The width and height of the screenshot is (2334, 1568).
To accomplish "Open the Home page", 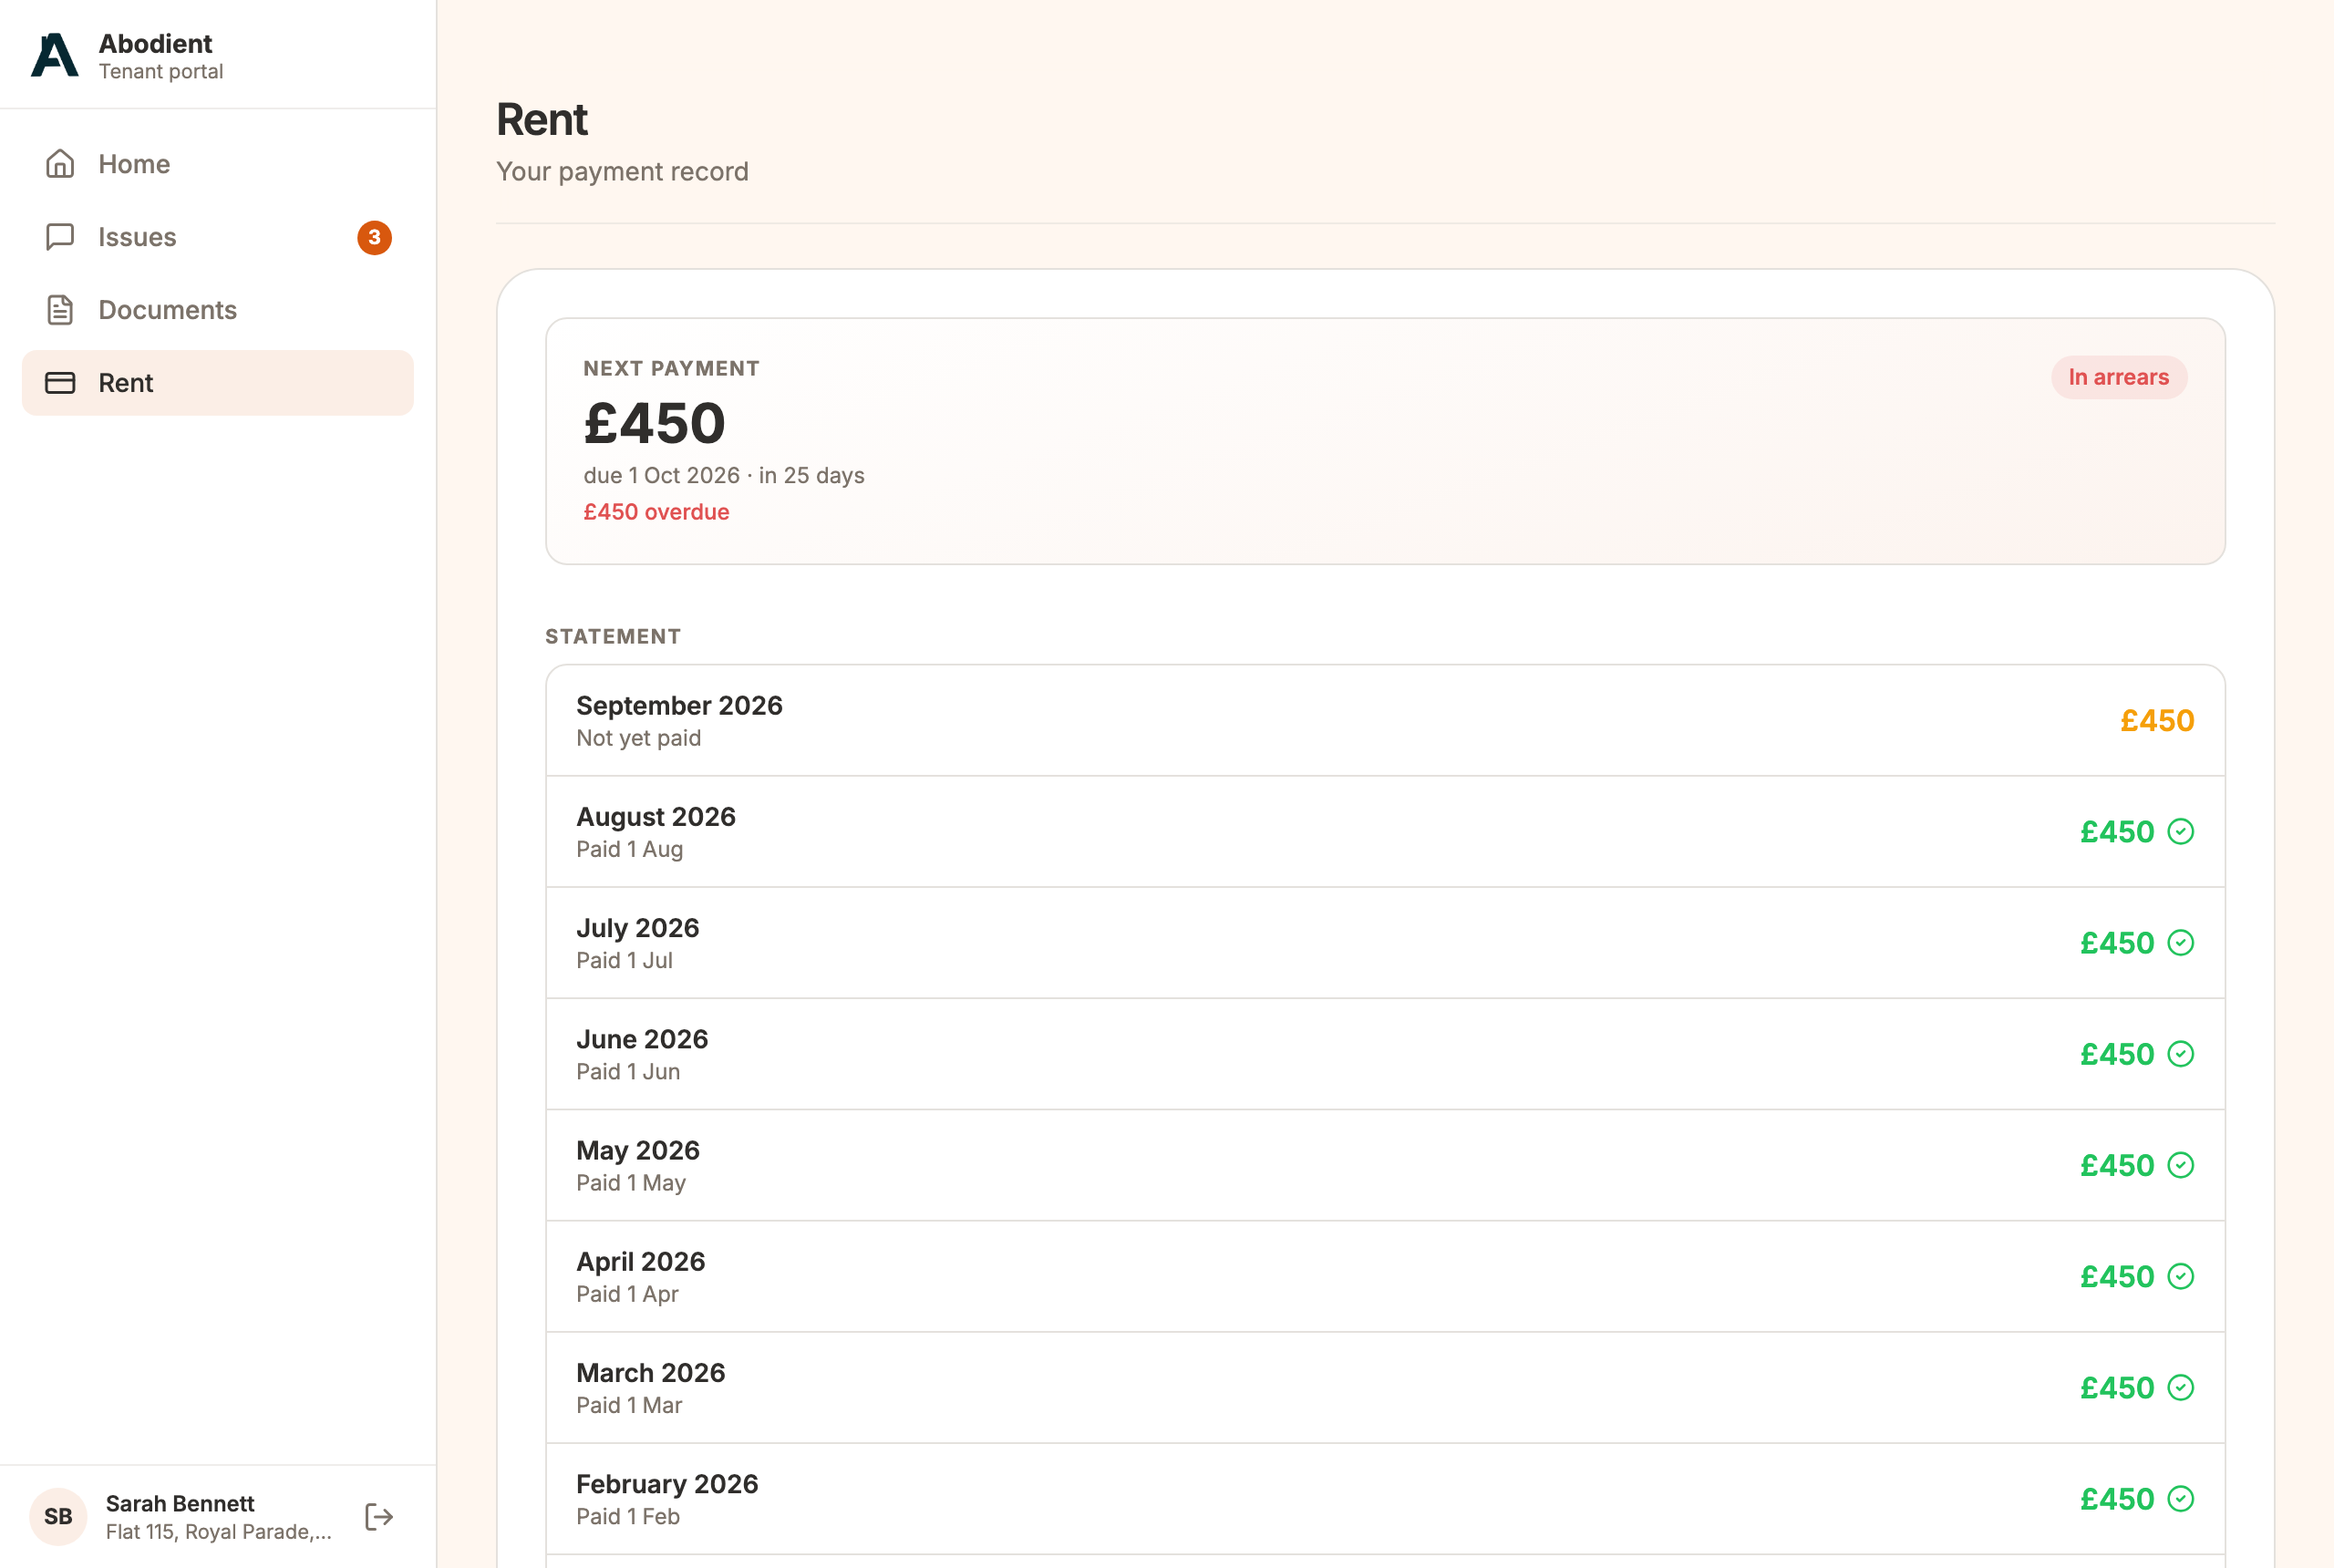I will pyautogui.click(x=217, y=164).
